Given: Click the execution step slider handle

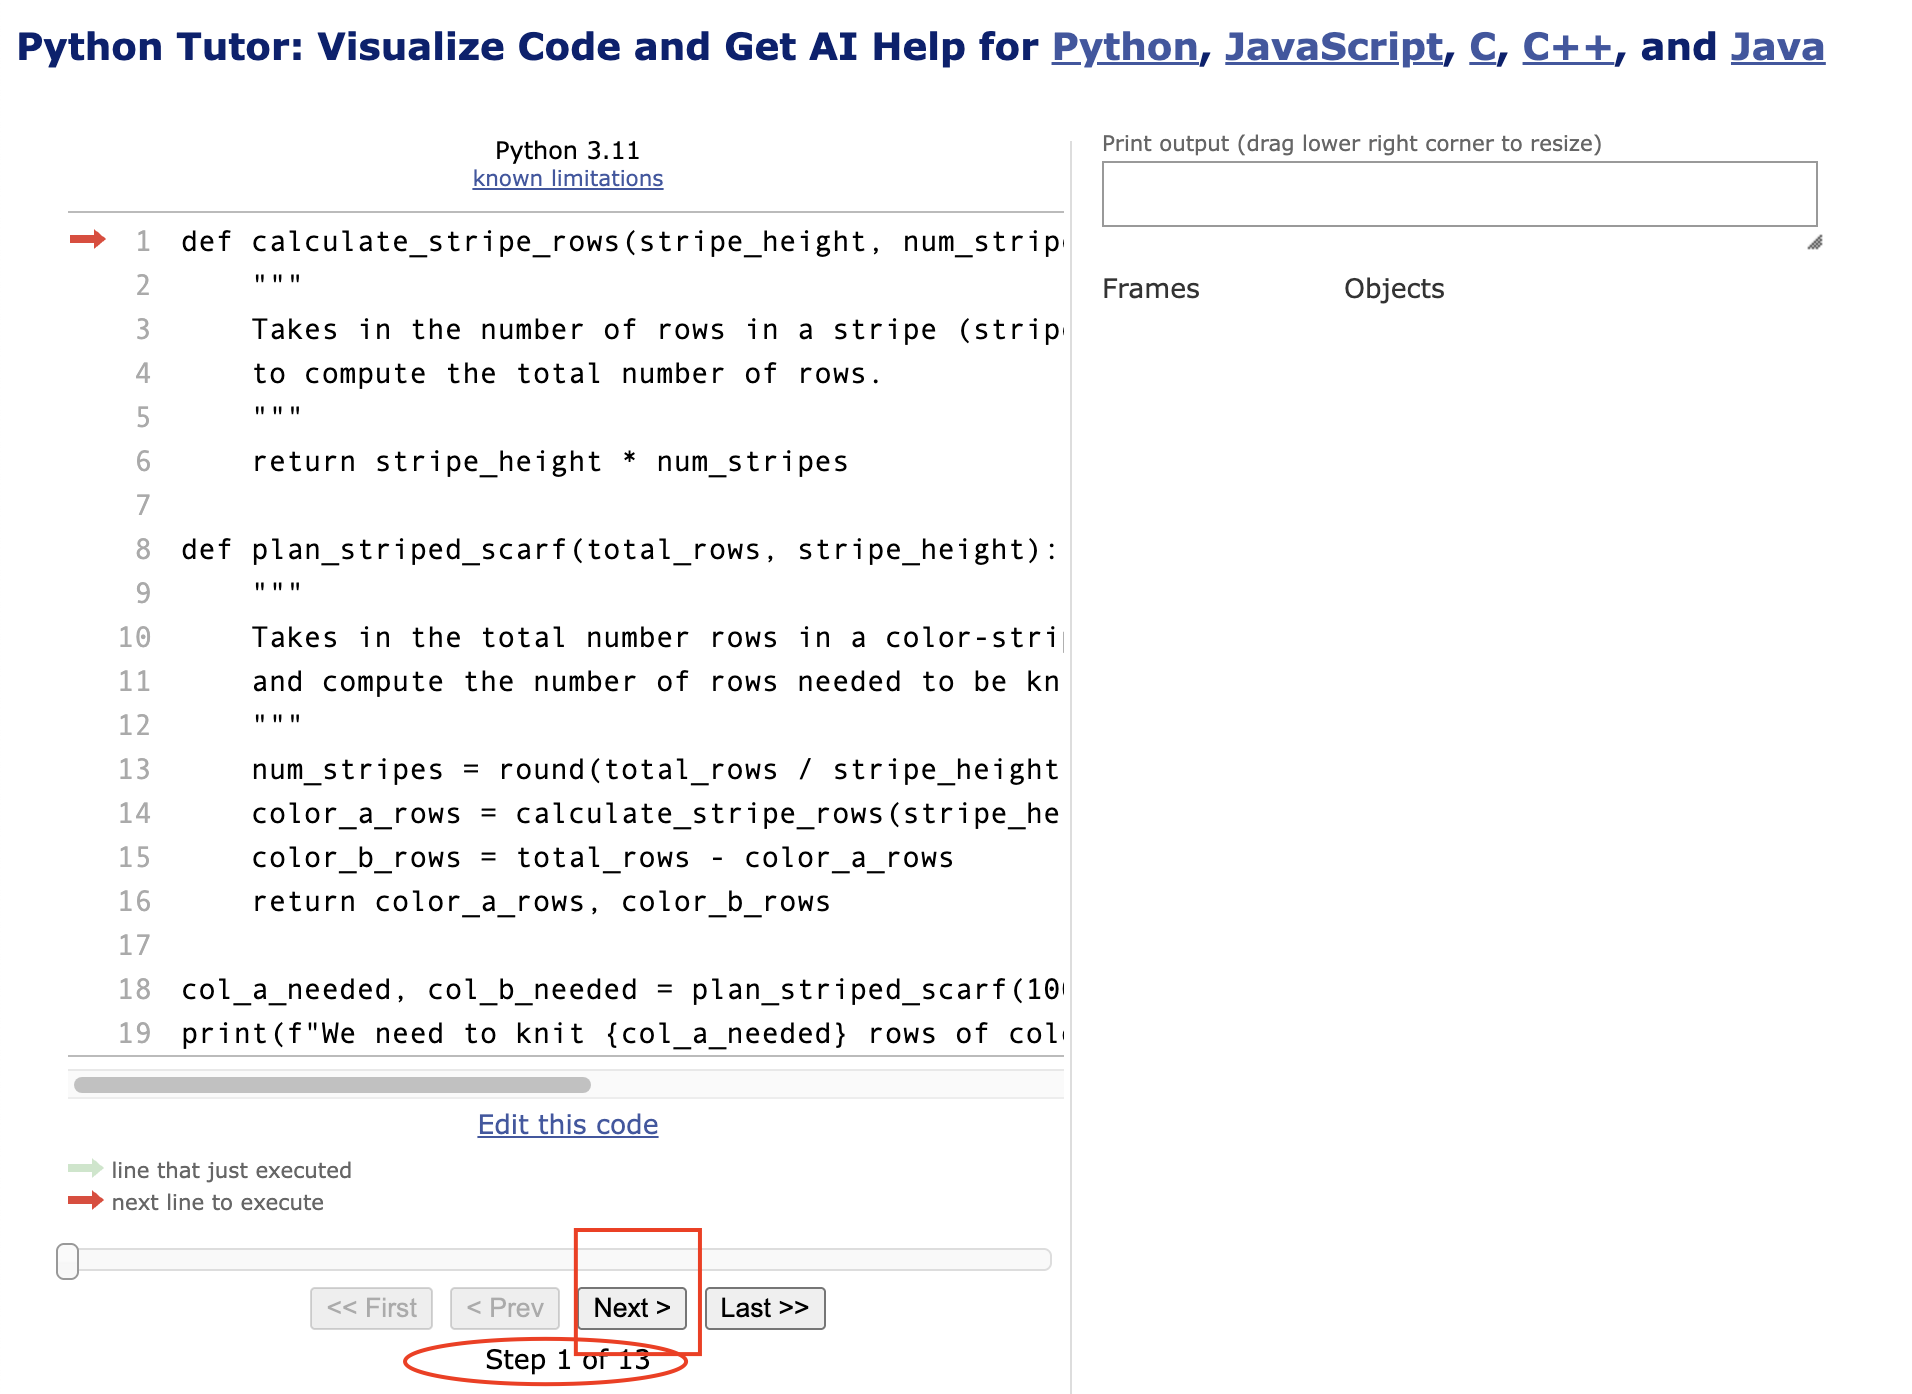Looking at the screenshot, I should tap(68, 1260).
